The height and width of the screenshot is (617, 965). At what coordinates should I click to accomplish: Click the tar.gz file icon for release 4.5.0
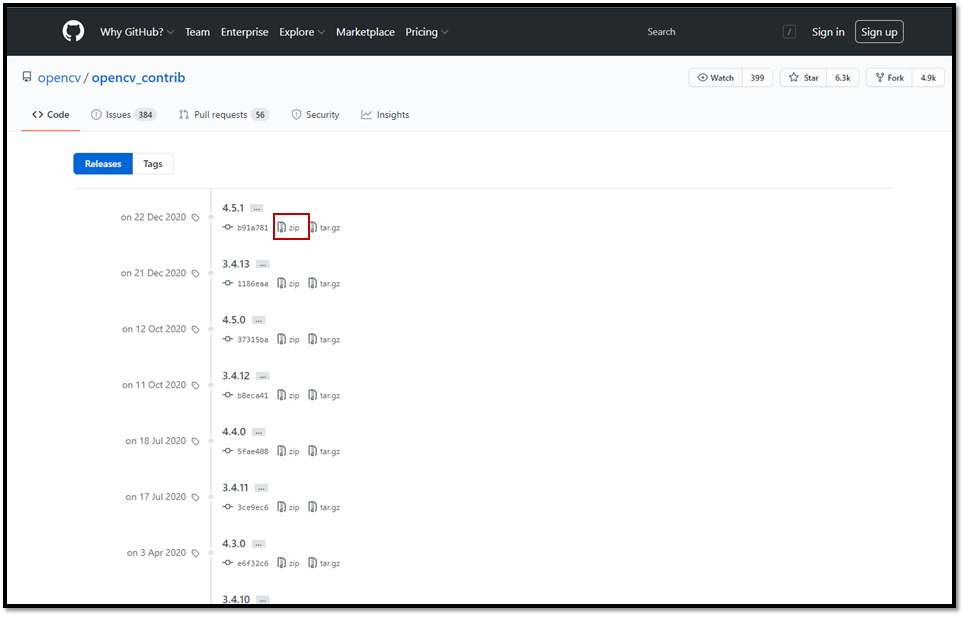313,339
